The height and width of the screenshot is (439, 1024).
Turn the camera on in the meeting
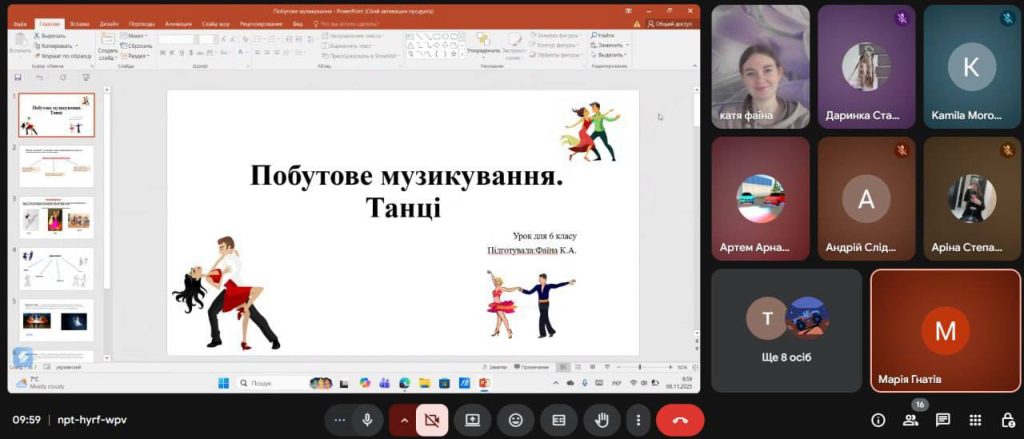[431, 420]
